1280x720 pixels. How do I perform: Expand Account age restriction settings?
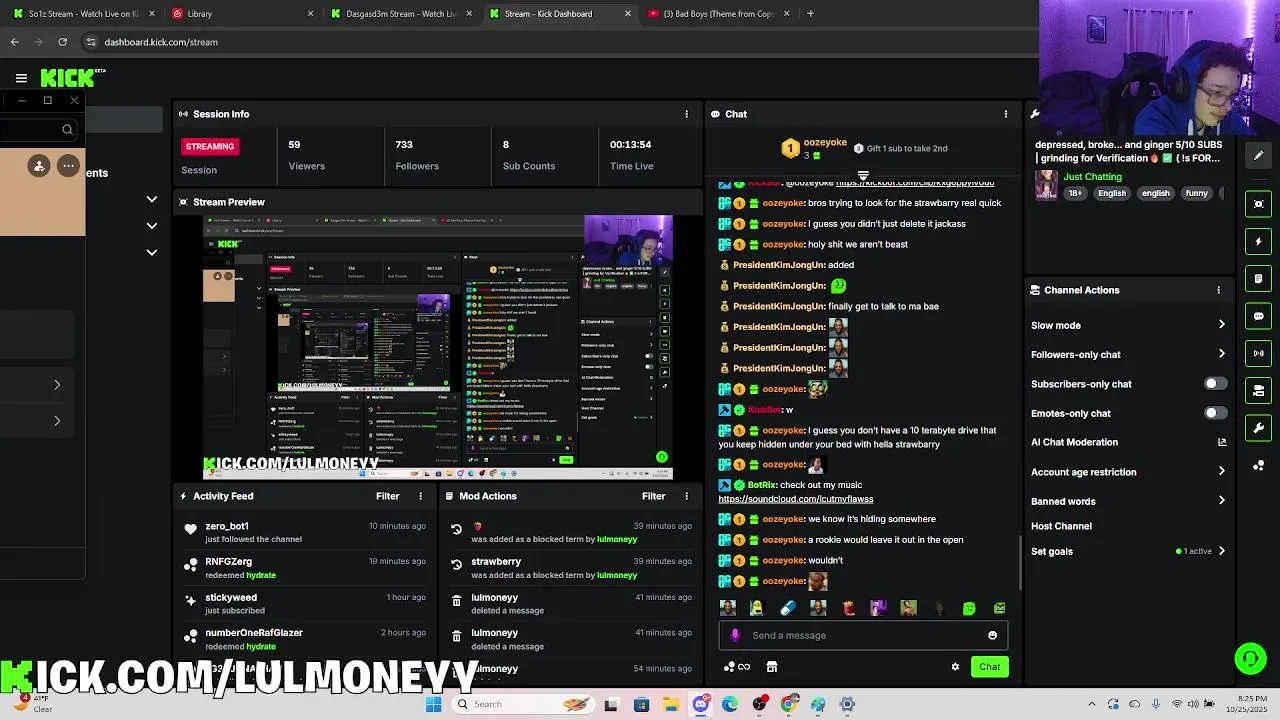[1221, 472]
